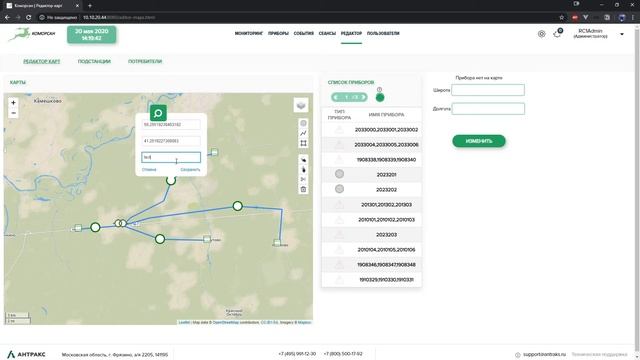The width and height of the screenshot is (640, 360).
Task: Switch to Редактор карт tab
Action: click(42, 61)
